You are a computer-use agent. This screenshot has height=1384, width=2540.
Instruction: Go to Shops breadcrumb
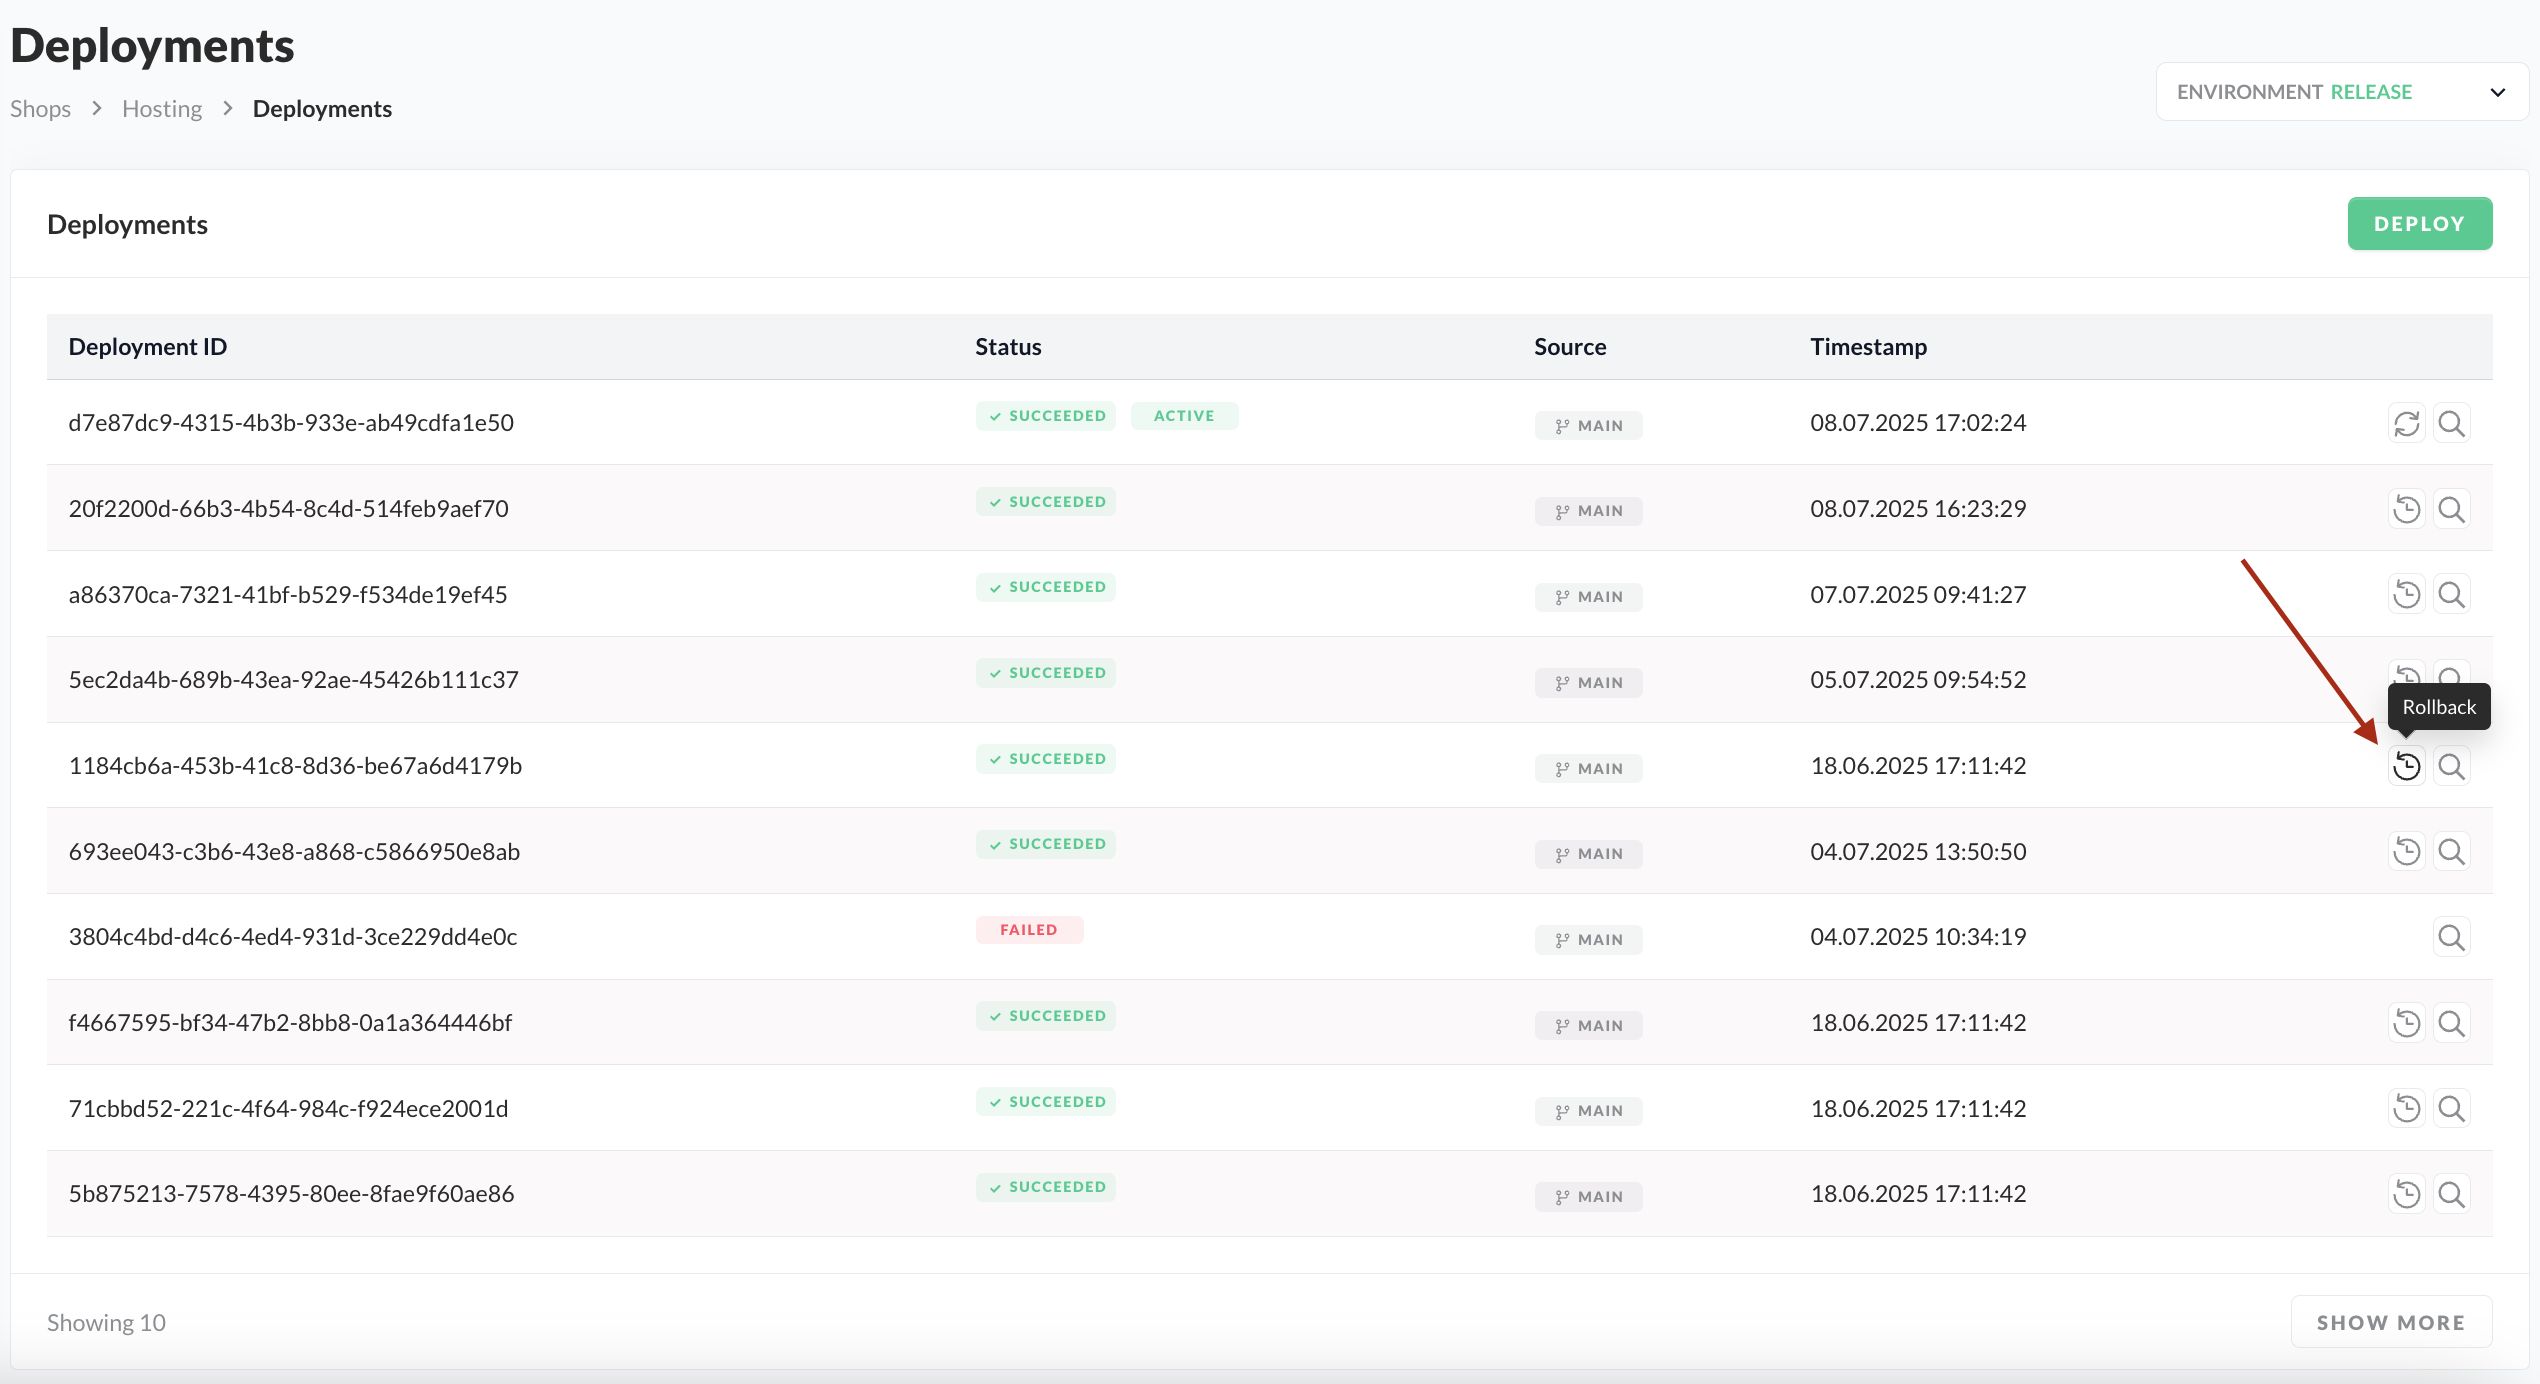point(40,109)
